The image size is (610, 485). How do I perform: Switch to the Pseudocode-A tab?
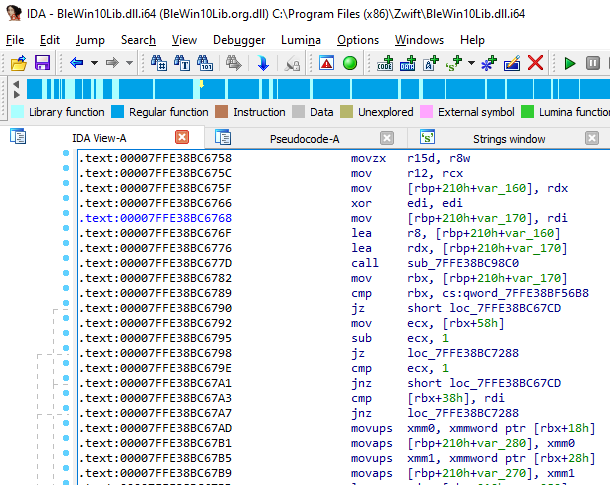coord(305,139)
